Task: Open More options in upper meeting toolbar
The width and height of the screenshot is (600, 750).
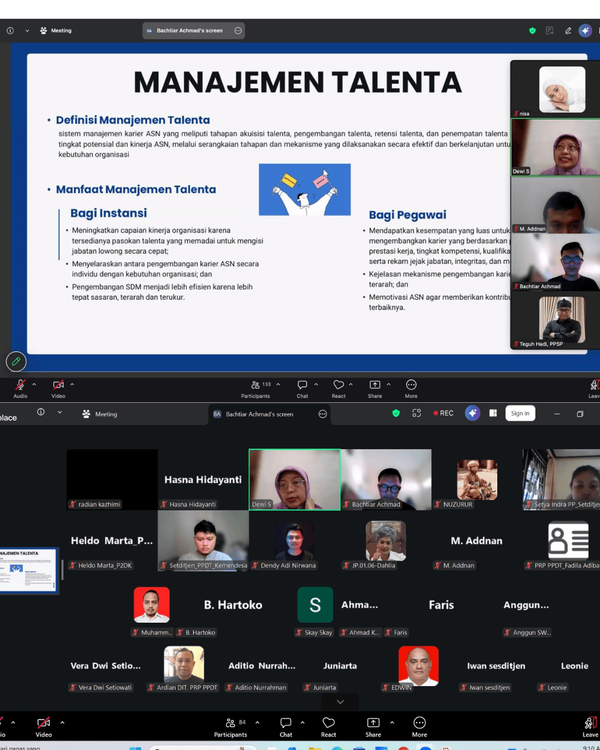Action: tap(411, 389)
